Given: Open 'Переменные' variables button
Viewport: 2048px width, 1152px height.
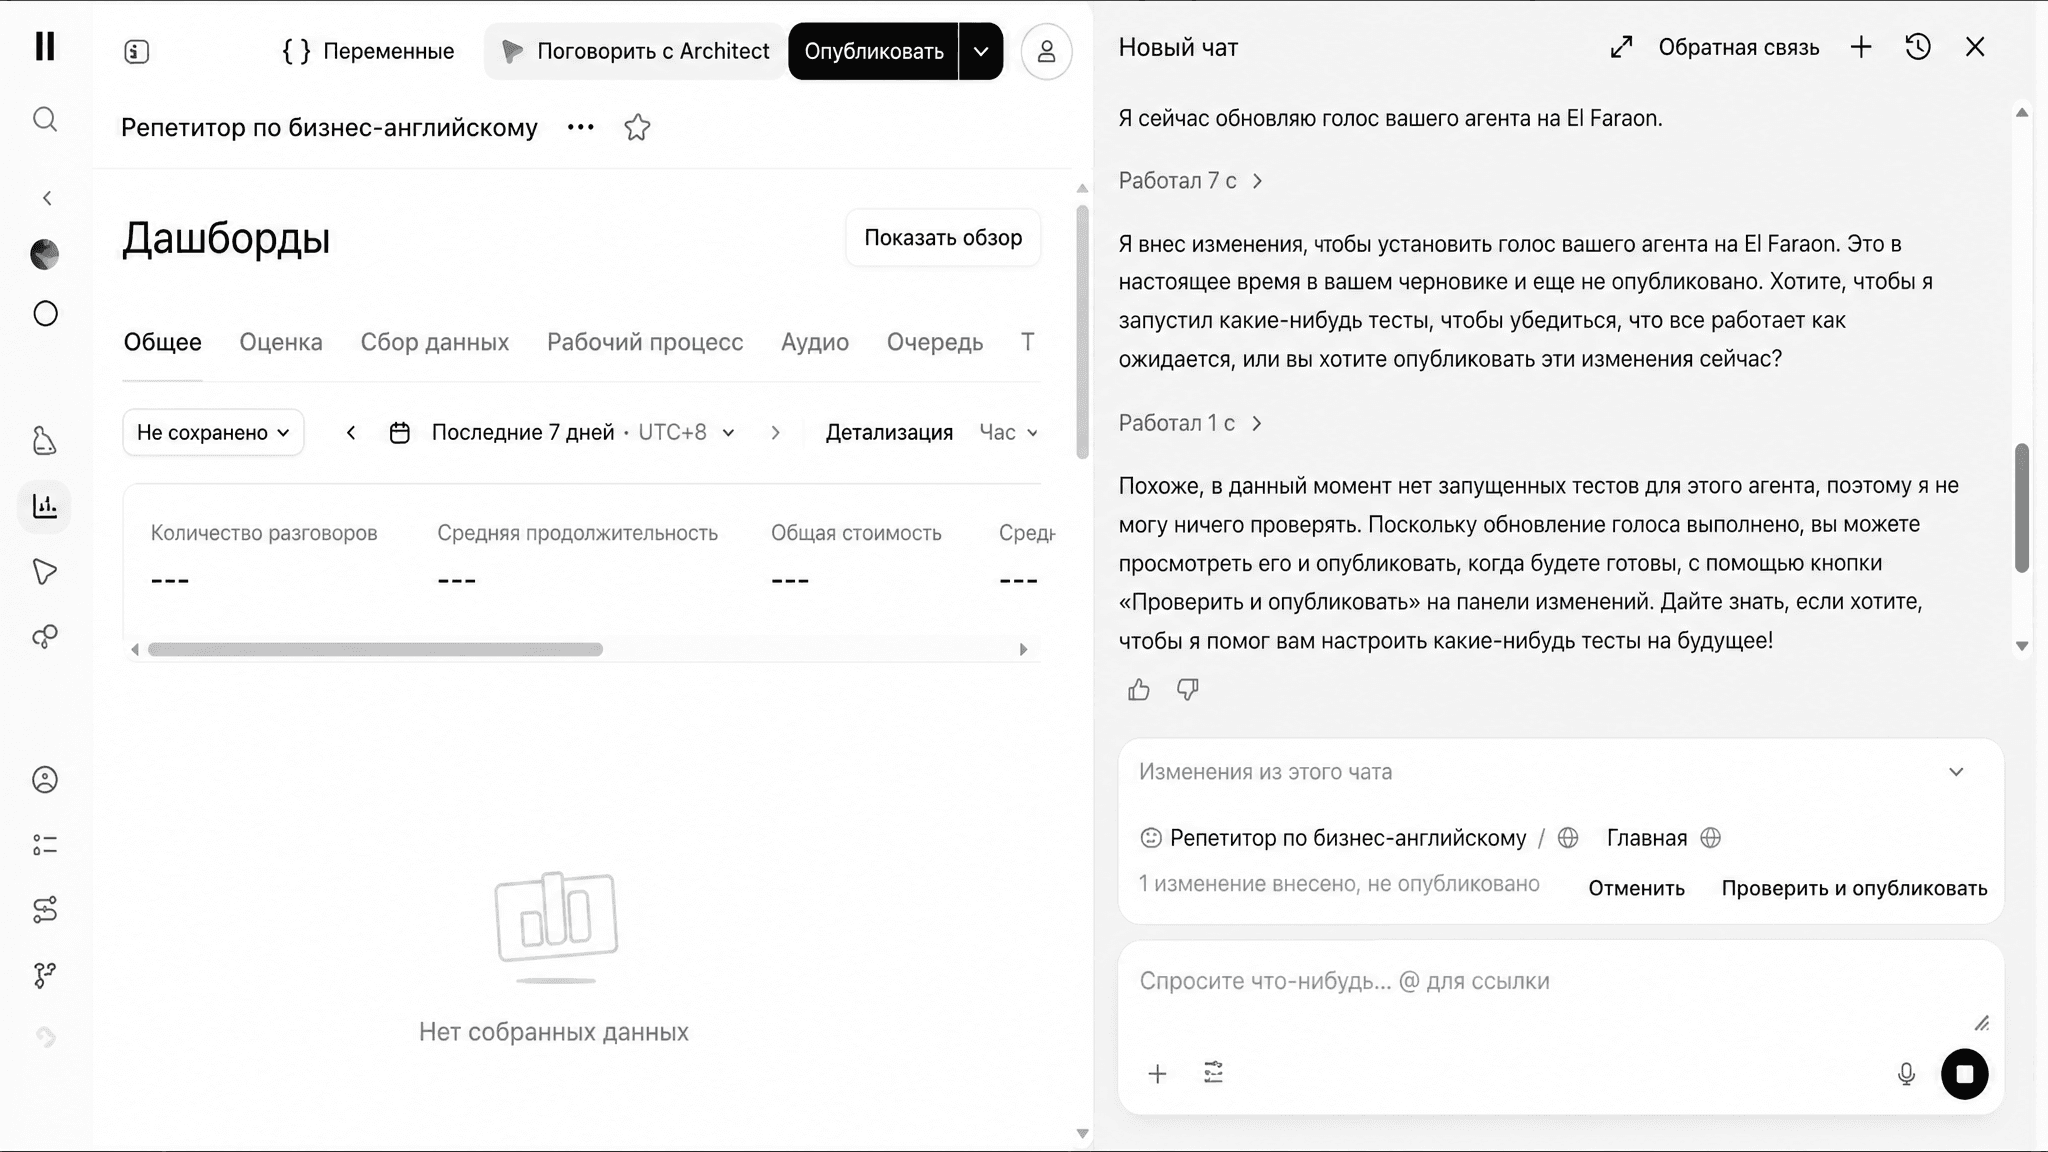Looking at the screenshot, I should (368, 51).
